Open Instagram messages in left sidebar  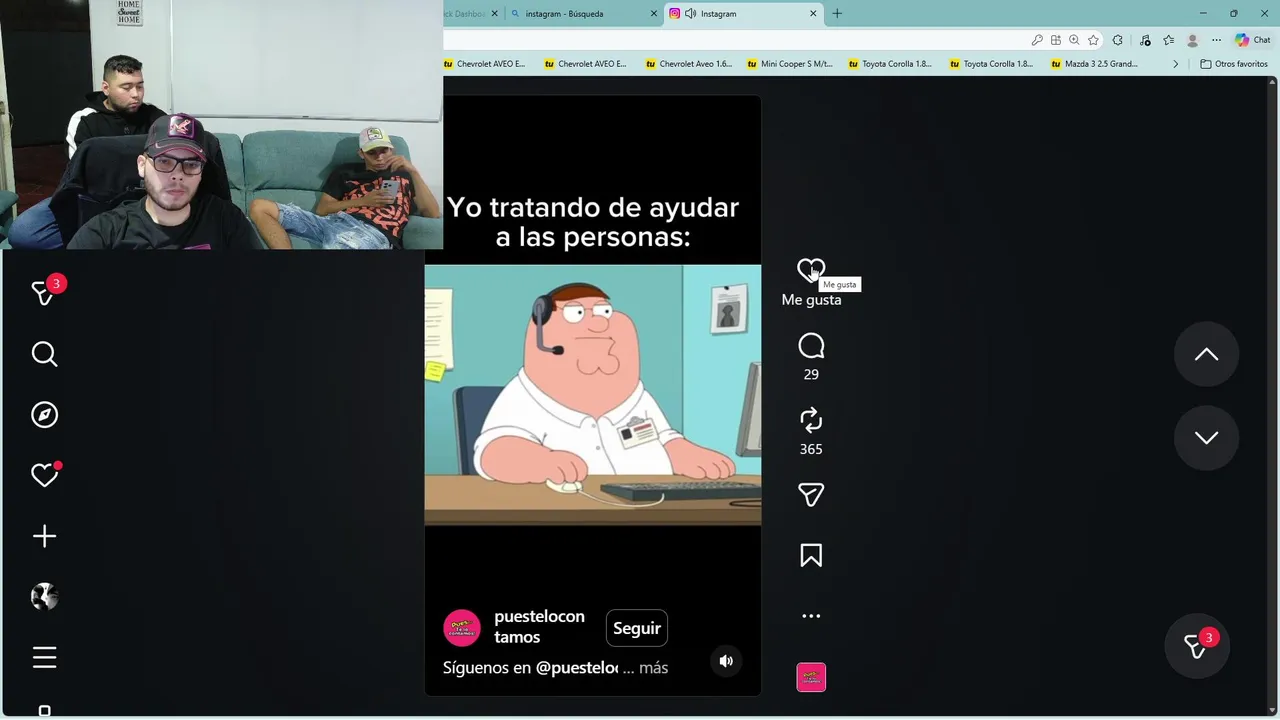tap(44, 292)
